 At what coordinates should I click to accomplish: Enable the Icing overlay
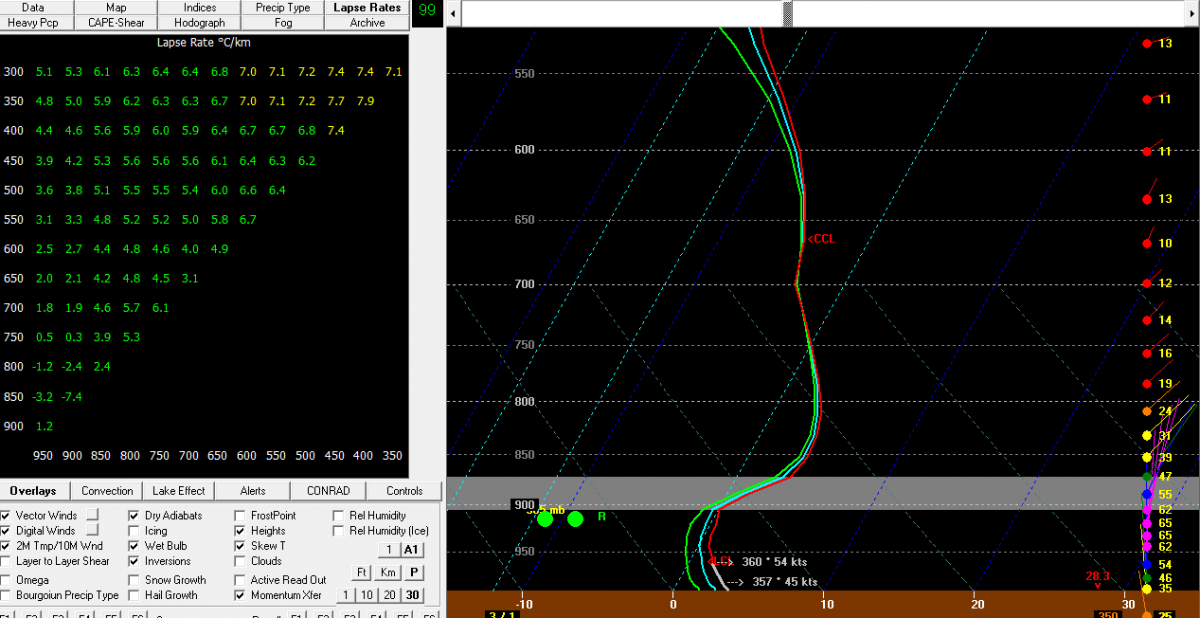[x=136, y=531]
